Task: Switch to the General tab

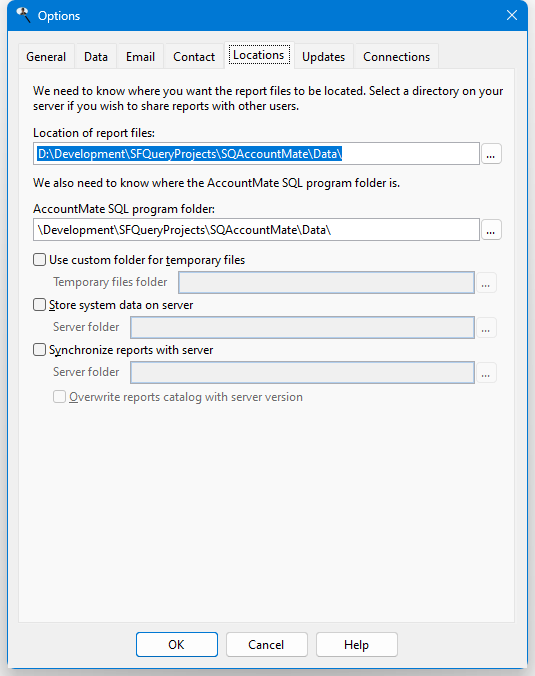Action: click(x=46, y=56)
